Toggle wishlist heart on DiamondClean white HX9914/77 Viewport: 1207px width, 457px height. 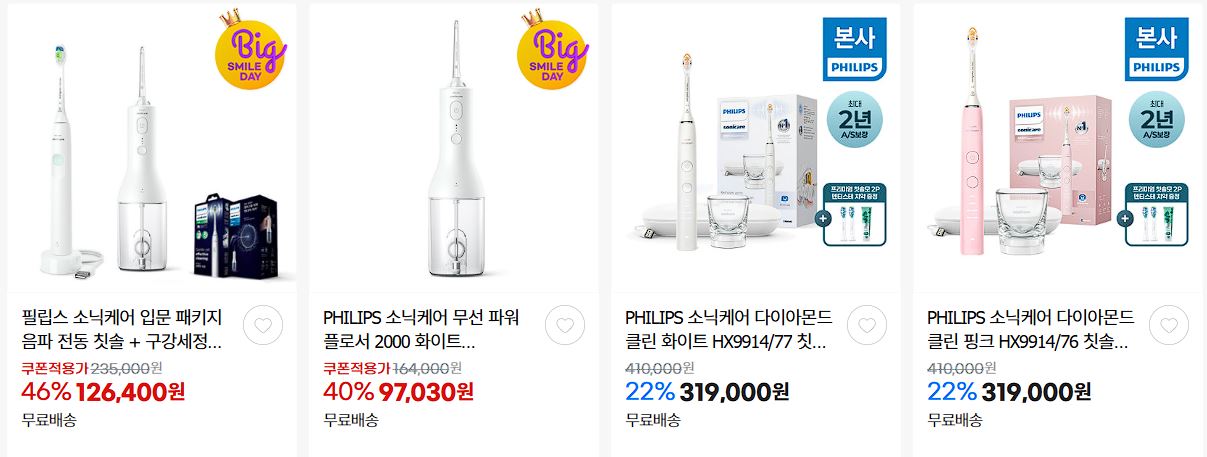click(867, 325)
